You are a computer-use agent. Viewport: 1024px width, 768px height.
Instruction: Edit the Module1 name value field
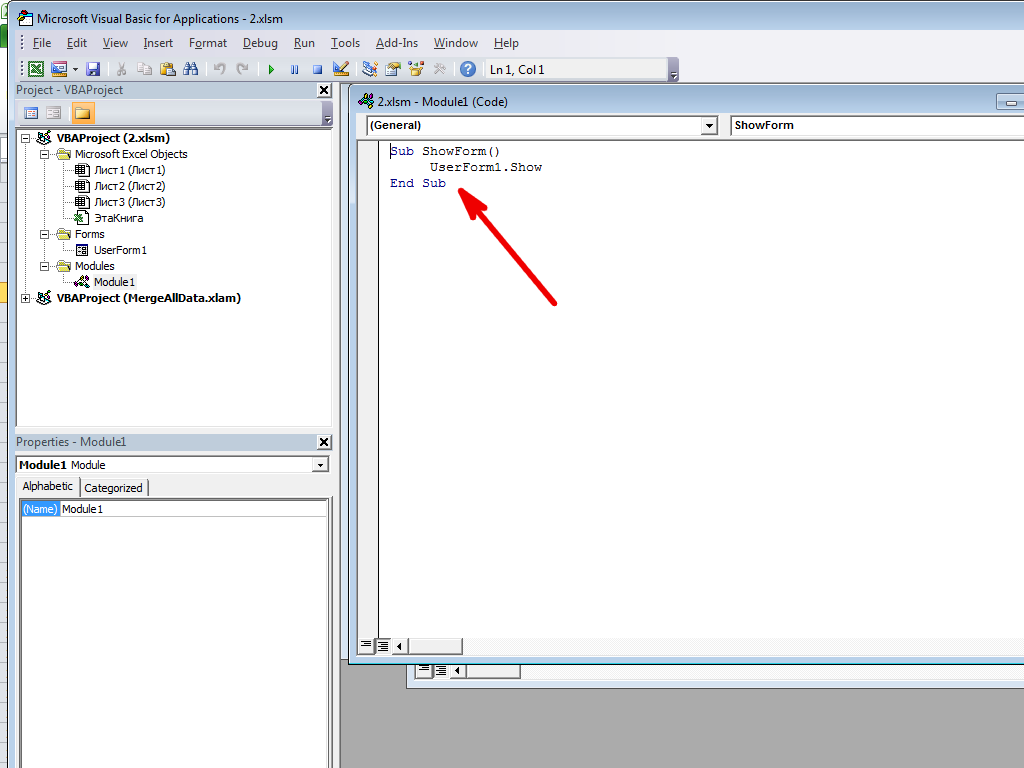pyautogui.click(x=193, y=509)
